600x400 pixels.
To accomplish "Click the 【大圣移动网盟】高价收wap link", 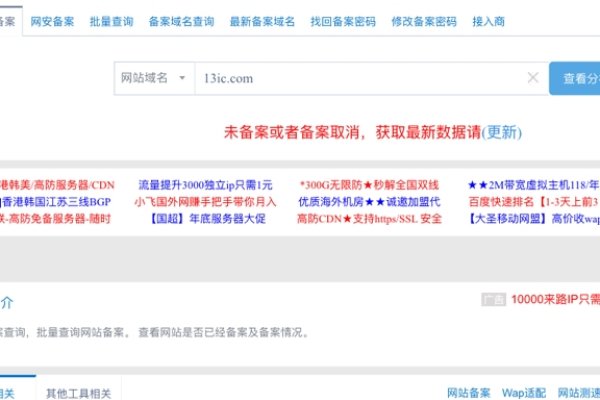I will pyautogui.click(x=533, y=219).
